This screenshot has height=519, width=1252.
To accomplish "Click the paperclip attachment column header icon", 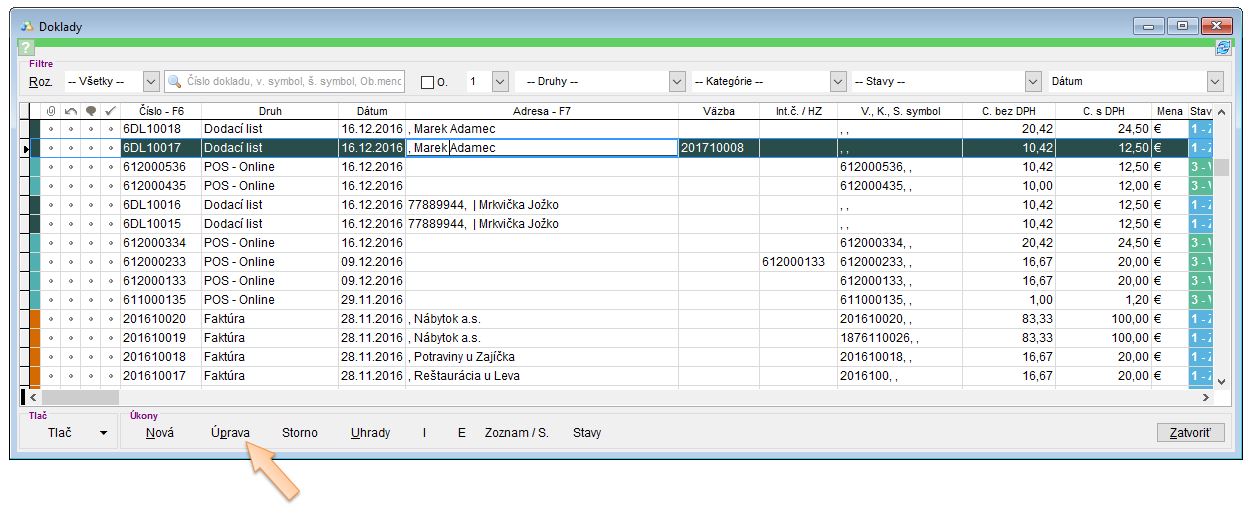I will [51, 111].
